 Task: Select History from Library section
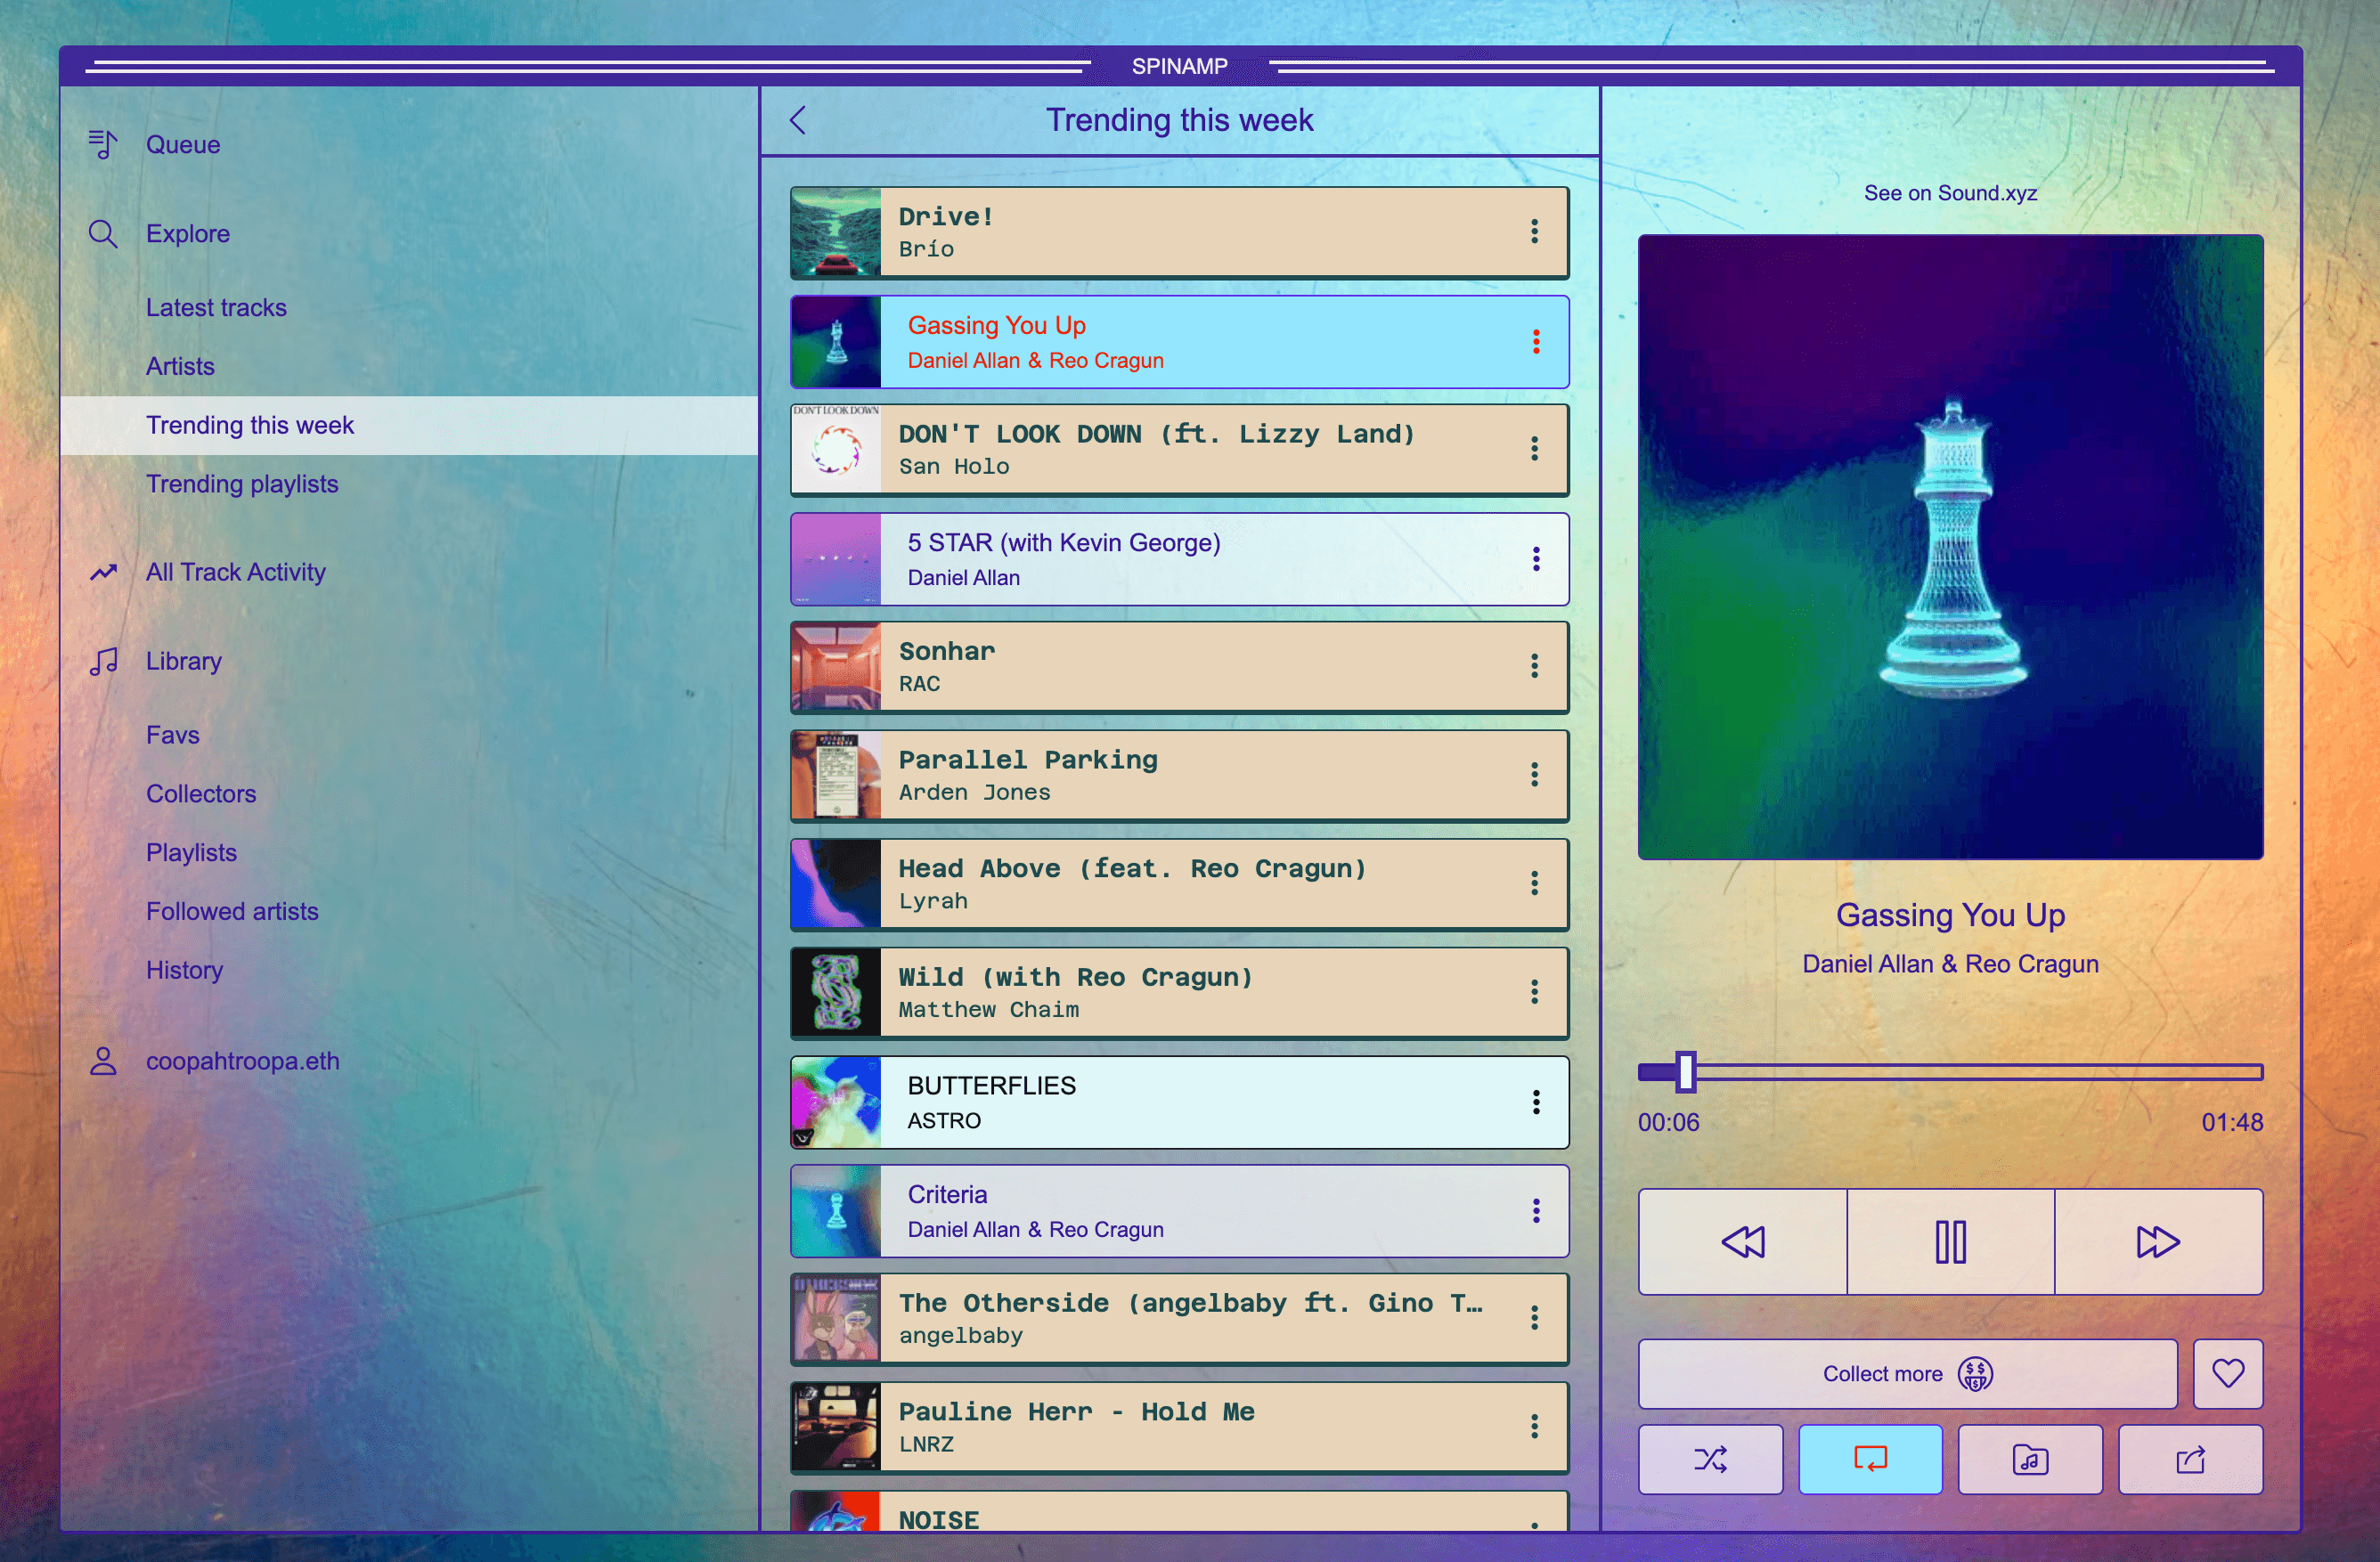[184, 967]
